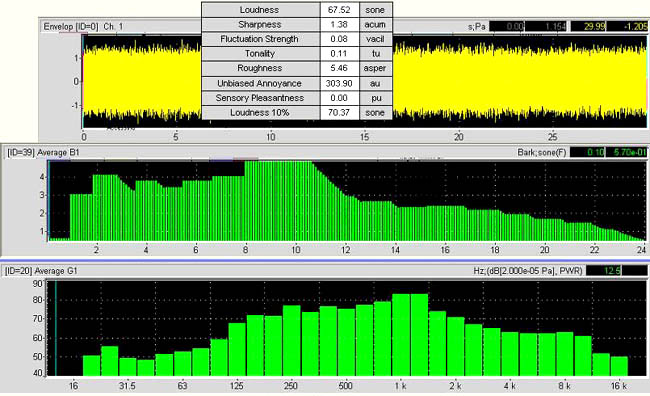
Task: Click the -1.205 amplitude readout field
Action: (629, 27)
